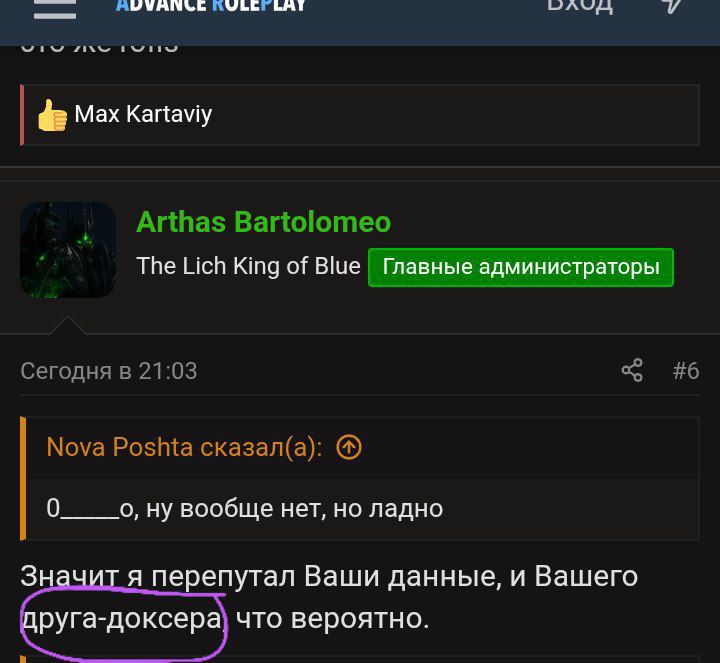Screen dimensions: 720x663
Task: Open Arthas Bartolomeo's user profile
Action: (x=264, y=222)
